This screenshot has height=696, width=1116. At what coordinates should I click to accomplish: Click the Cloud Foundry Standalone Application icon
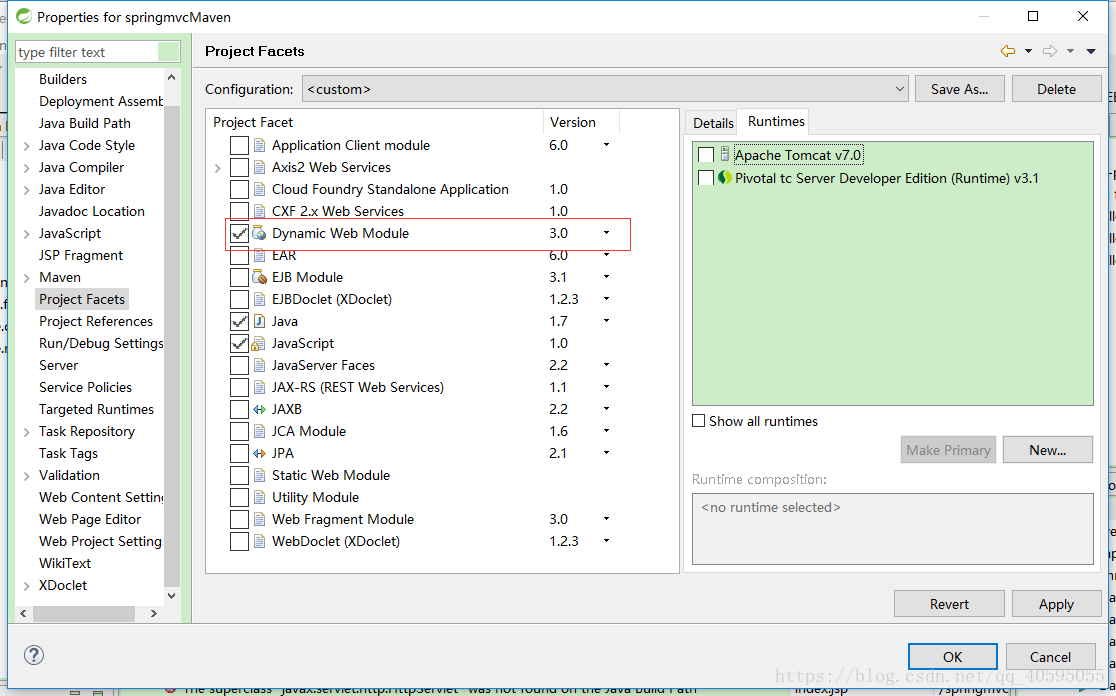(259, 189)
